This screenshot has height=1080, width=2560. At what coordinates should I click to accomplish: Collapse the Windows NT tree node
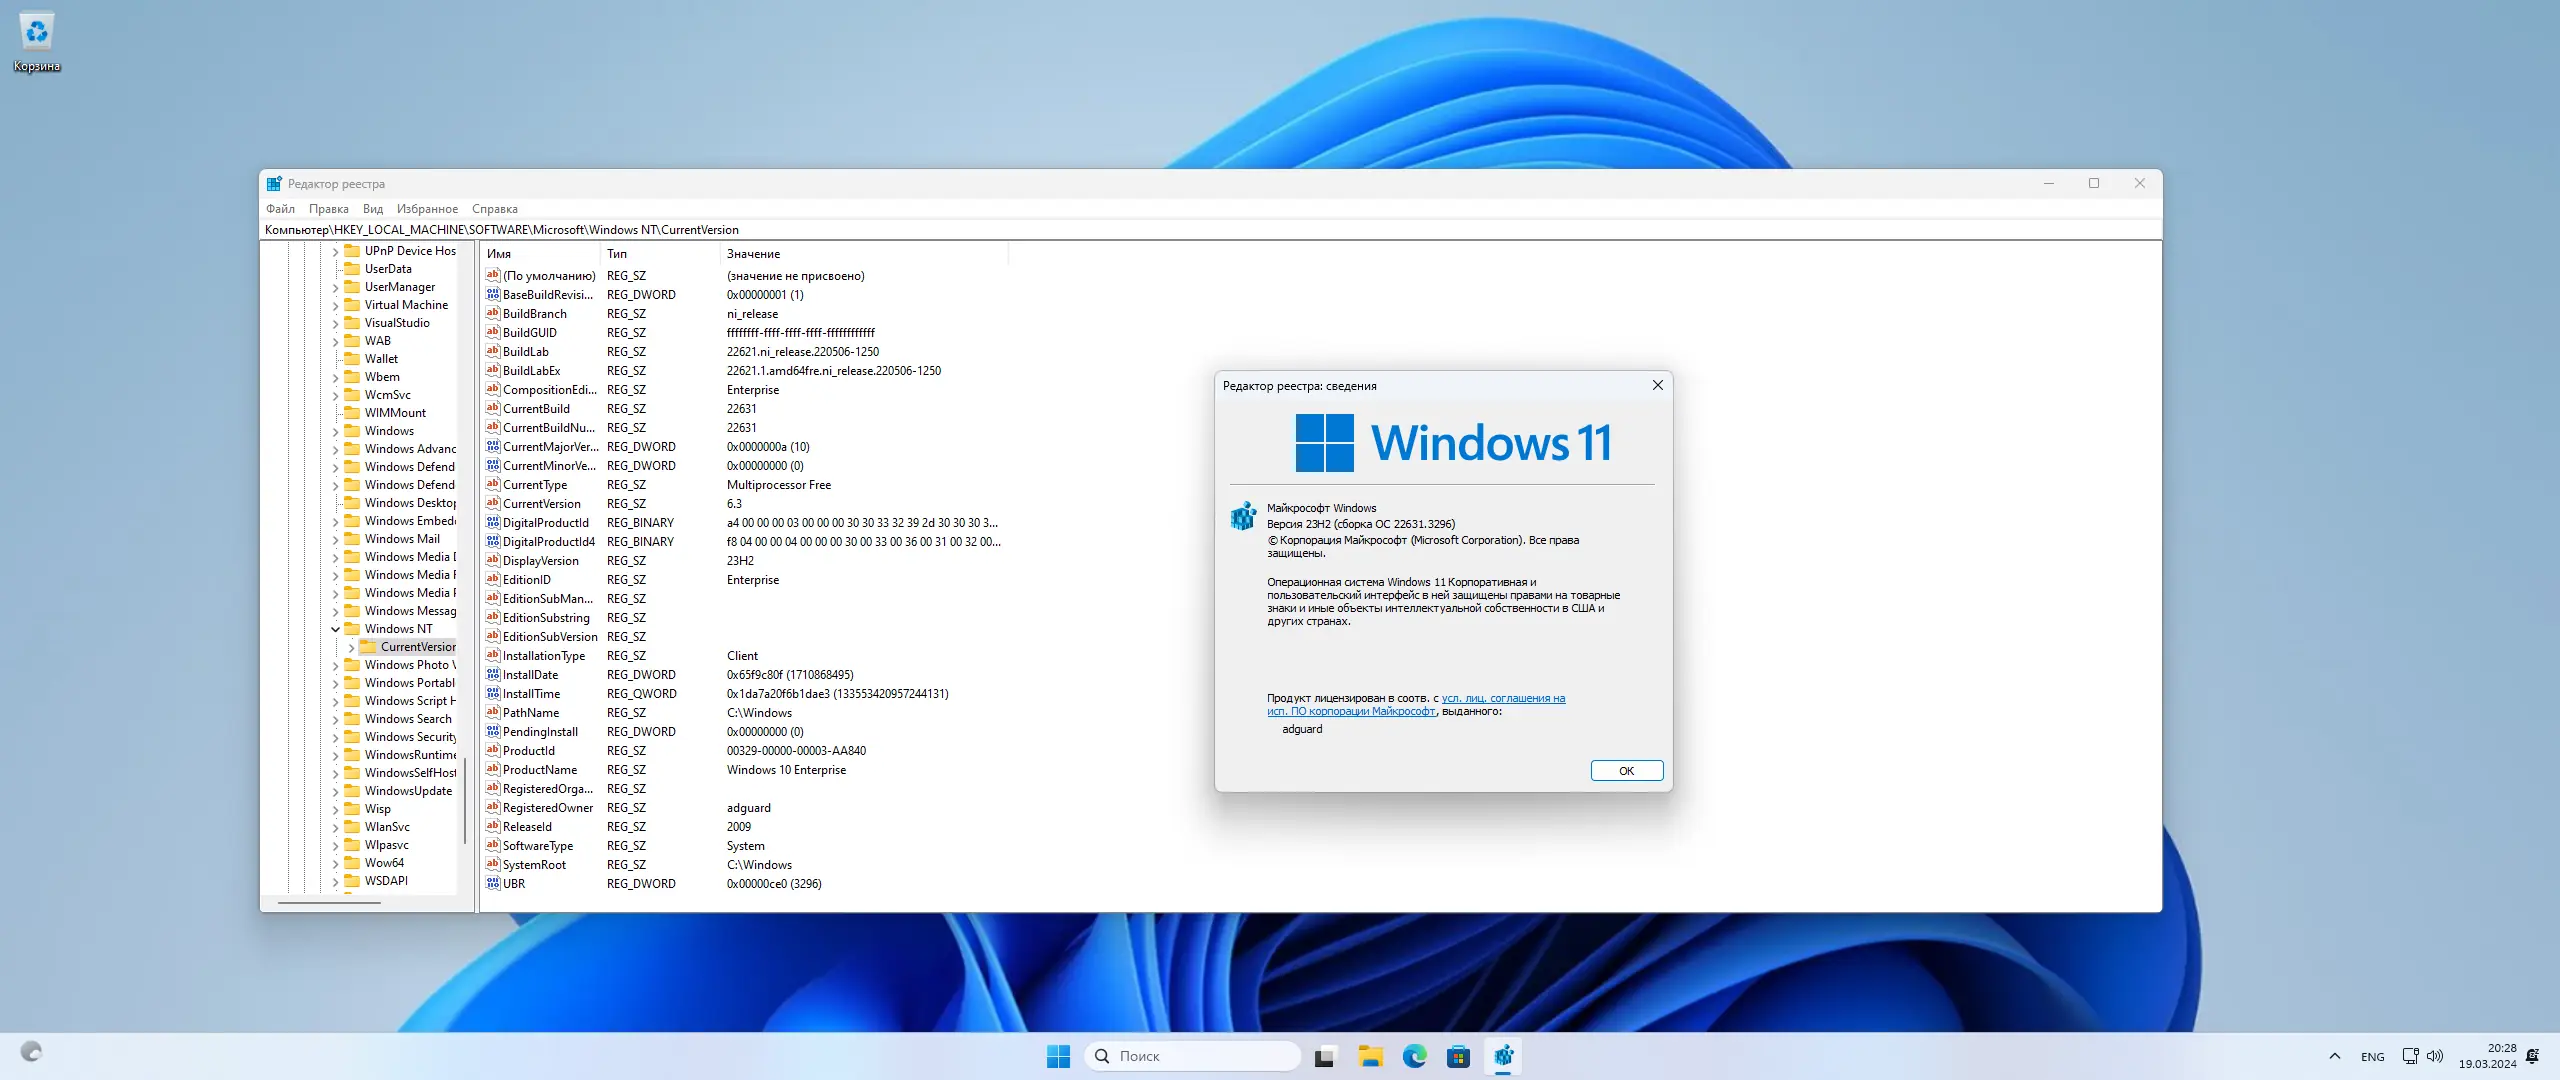click(x=335, y=629)
